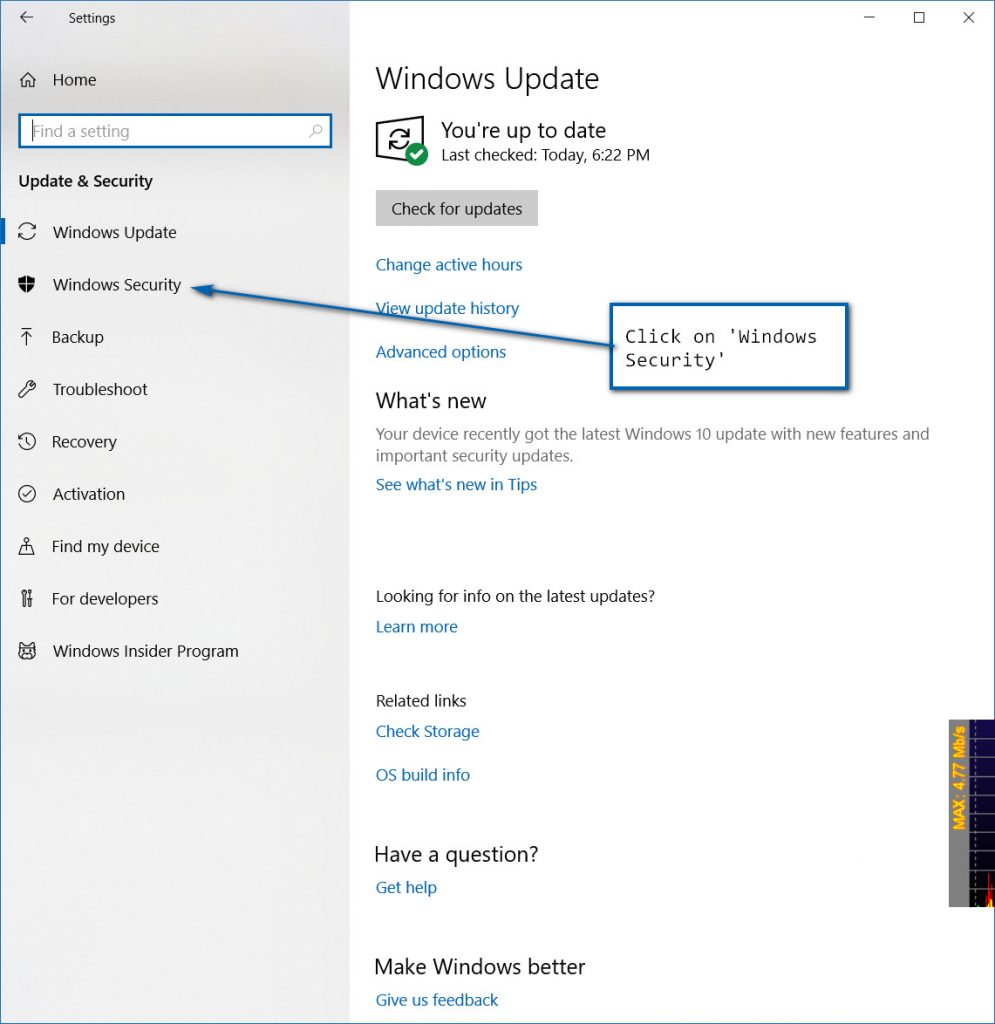Open the Check Storage link

tap(427, 731)
